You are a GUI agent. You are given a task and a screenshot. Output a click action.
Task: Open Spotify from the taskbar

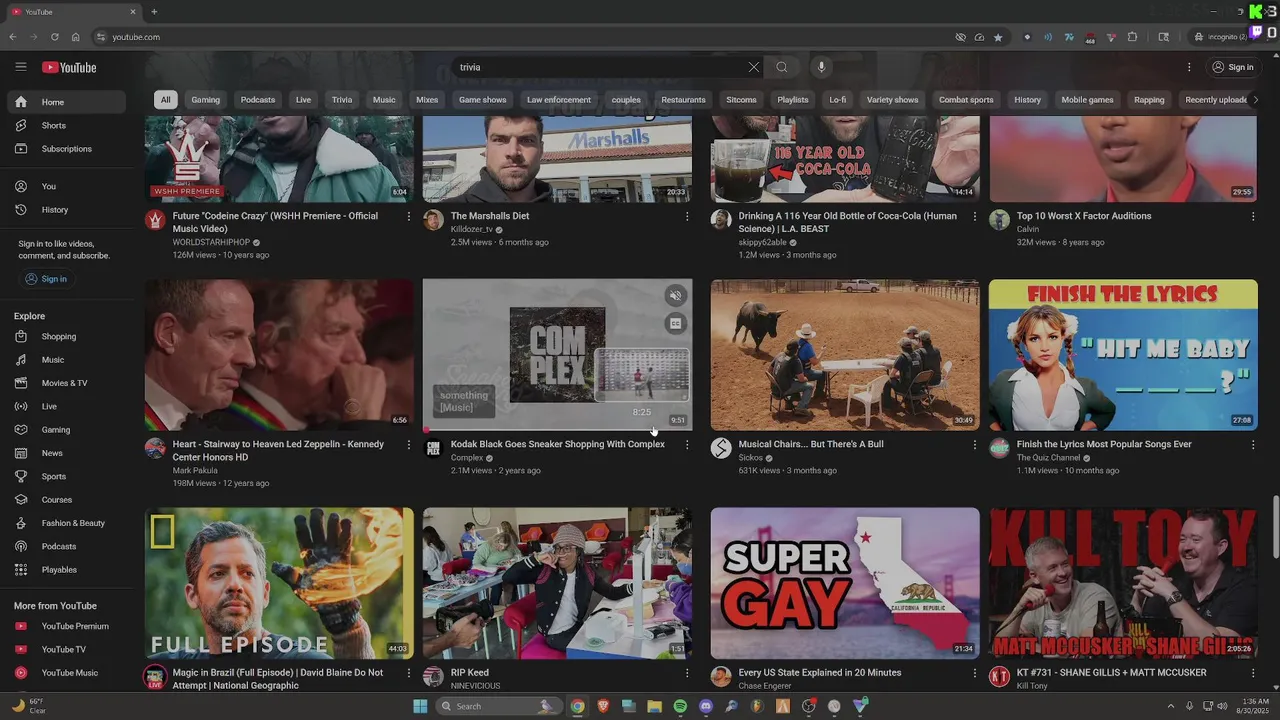[680, 706]
